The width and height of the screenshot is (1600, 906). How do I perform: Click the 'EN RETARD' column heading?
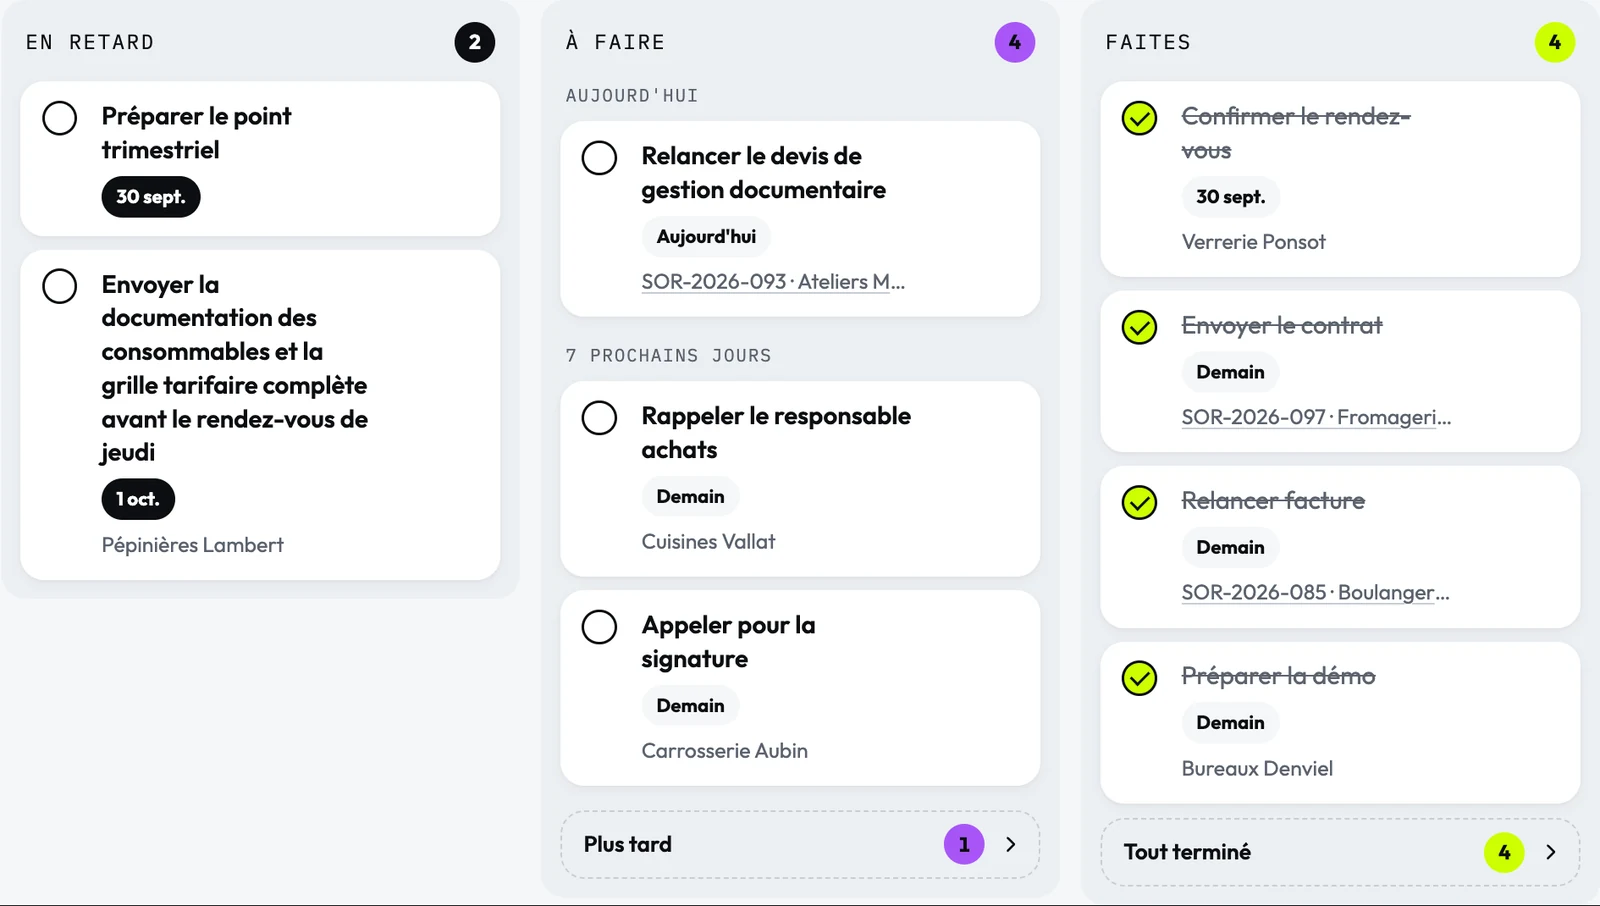[90, 42]
